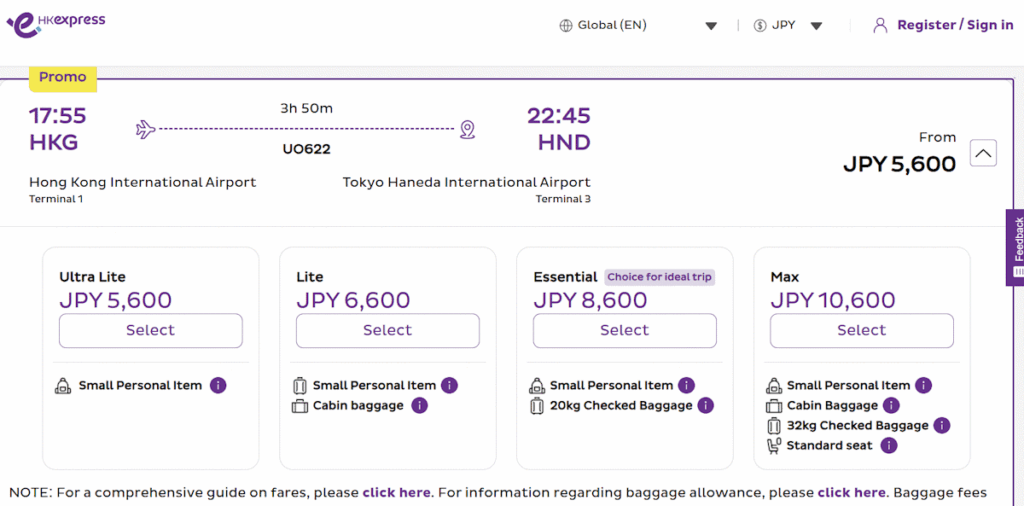Viewport: 1024px width, 506px height.
Task: Open info icon for 32kg Checked Baggage
Action: (x=942, y=425)
